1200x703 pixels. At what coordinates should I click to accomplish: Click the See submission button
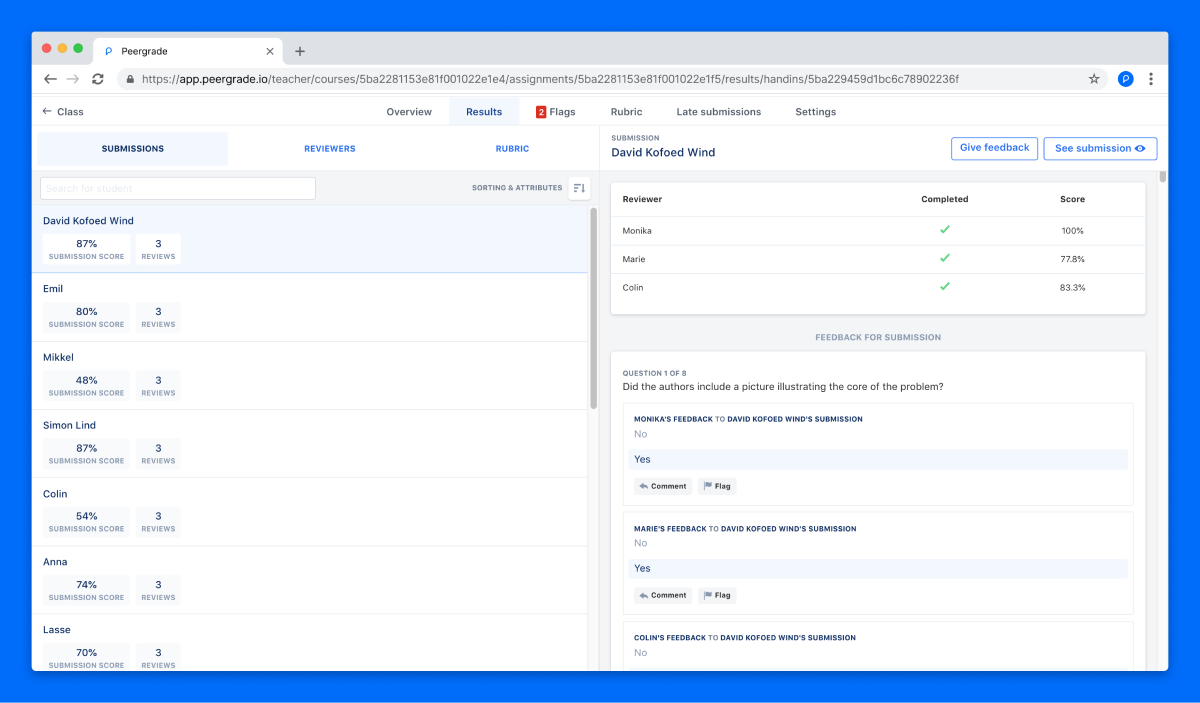pos(1099,149)
